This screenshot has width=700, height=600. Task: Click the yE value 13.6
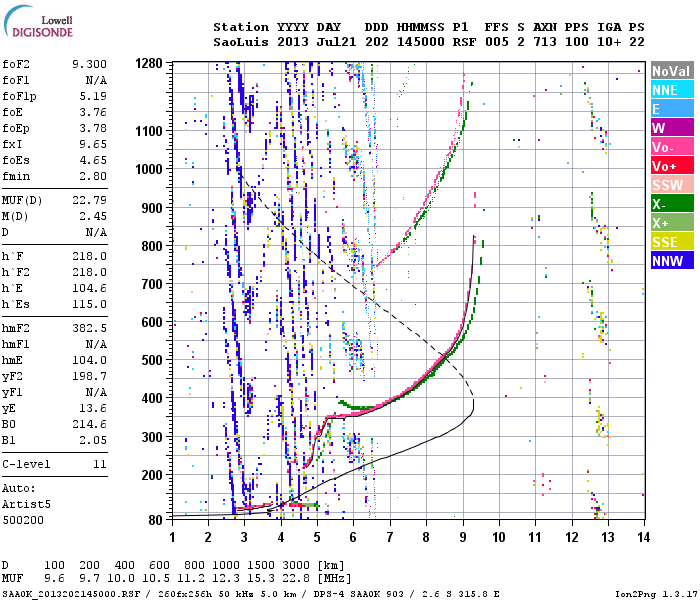[x=93, y=408]
